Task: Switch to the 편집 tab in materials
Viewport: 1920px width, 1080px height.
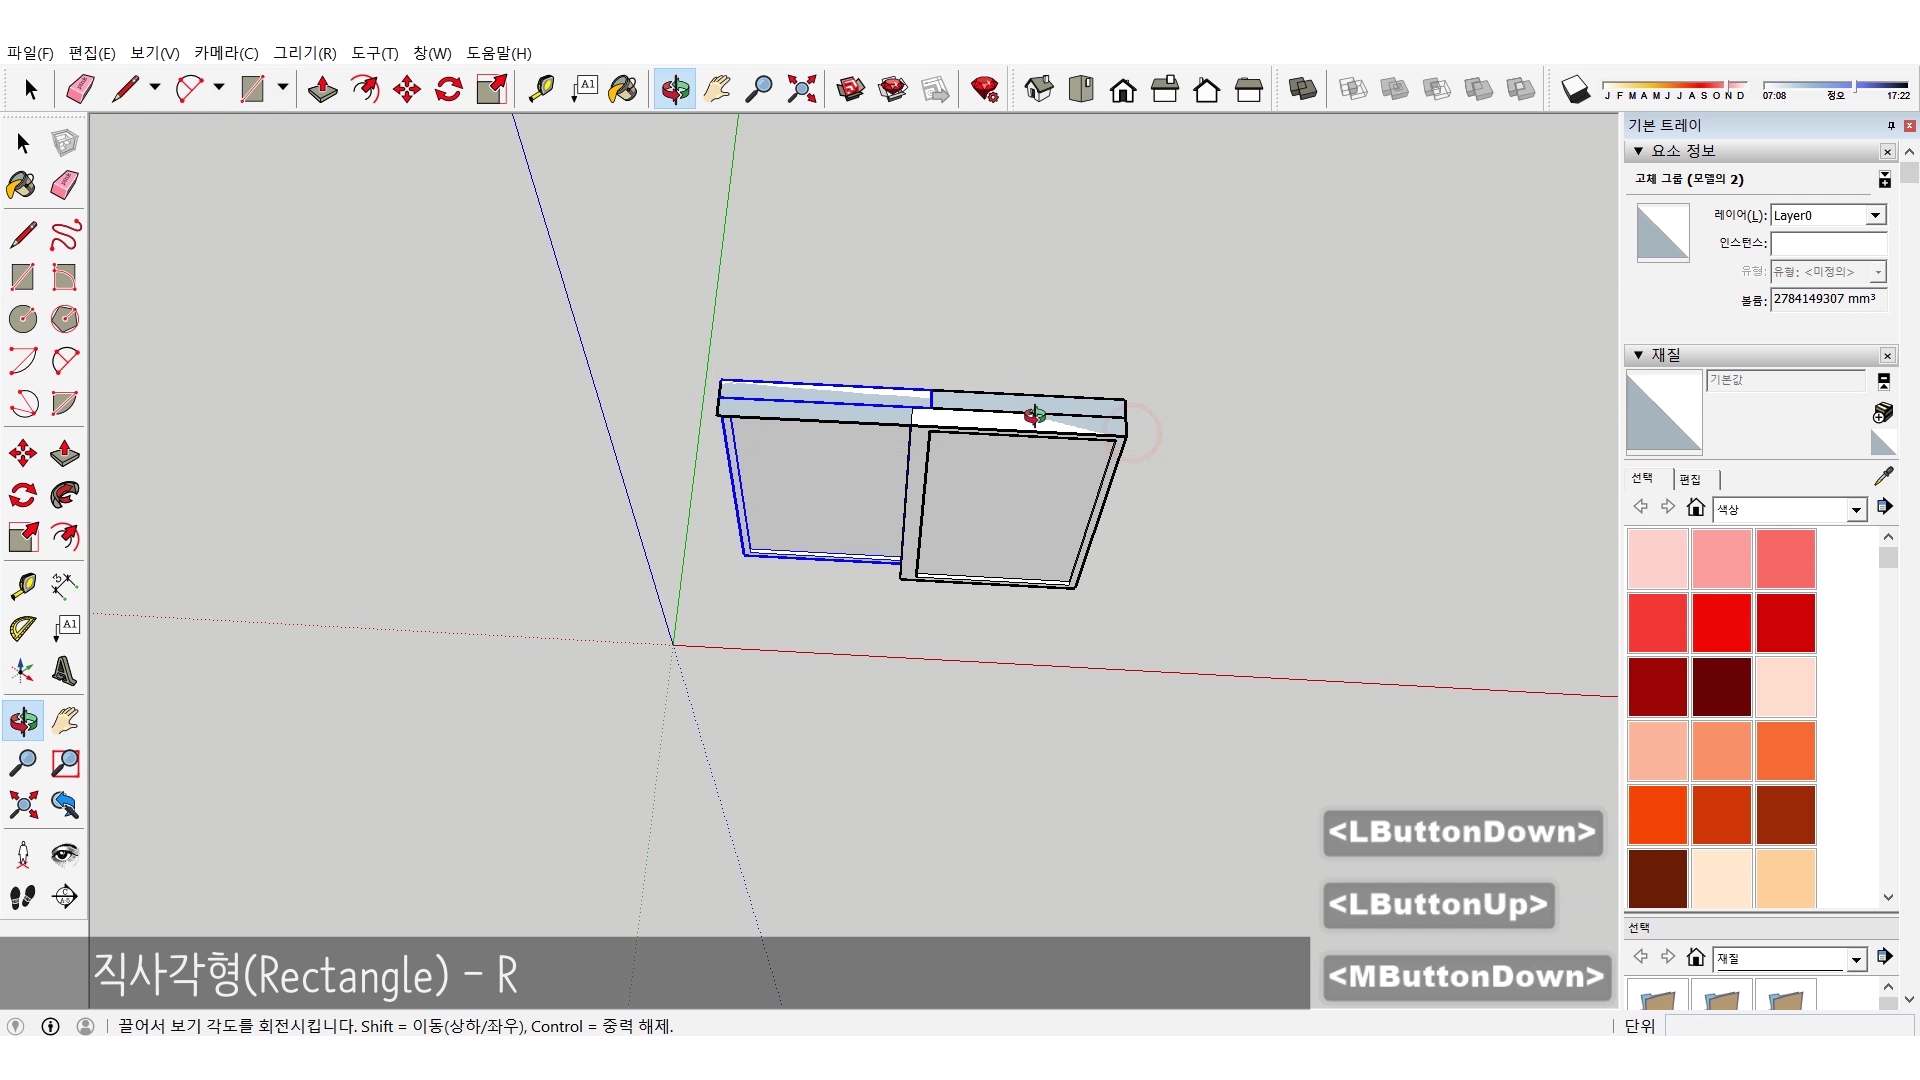Action: (1690, 479)
